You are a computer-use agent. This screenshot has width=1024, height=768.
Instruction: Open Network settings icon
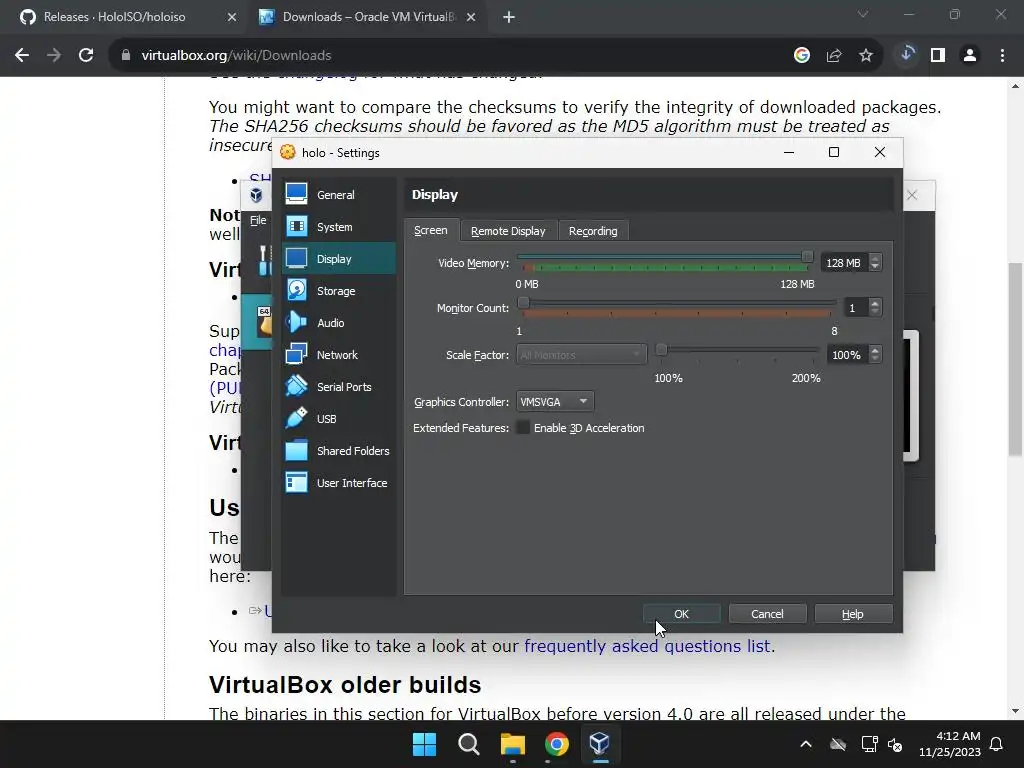click(296, 354)
